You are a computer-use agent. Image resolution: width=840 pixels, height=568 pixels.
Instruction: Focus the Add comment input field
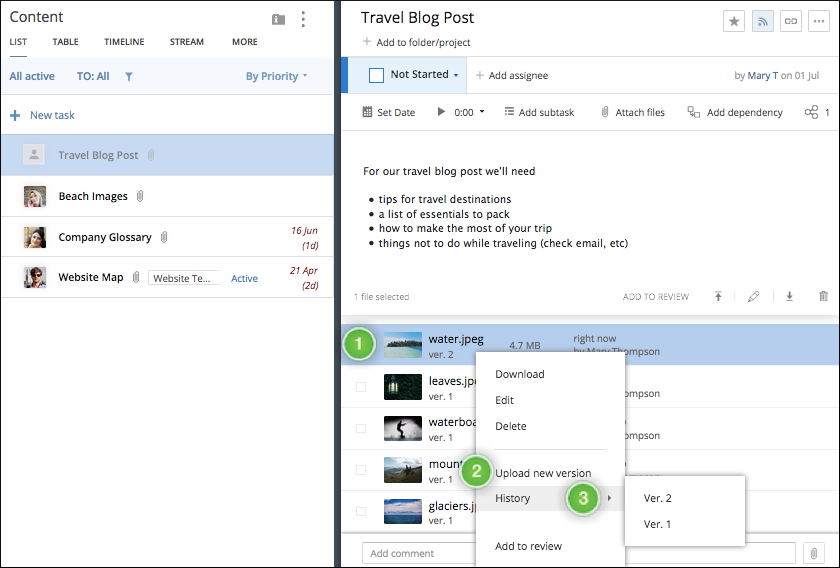pos(578,553)
